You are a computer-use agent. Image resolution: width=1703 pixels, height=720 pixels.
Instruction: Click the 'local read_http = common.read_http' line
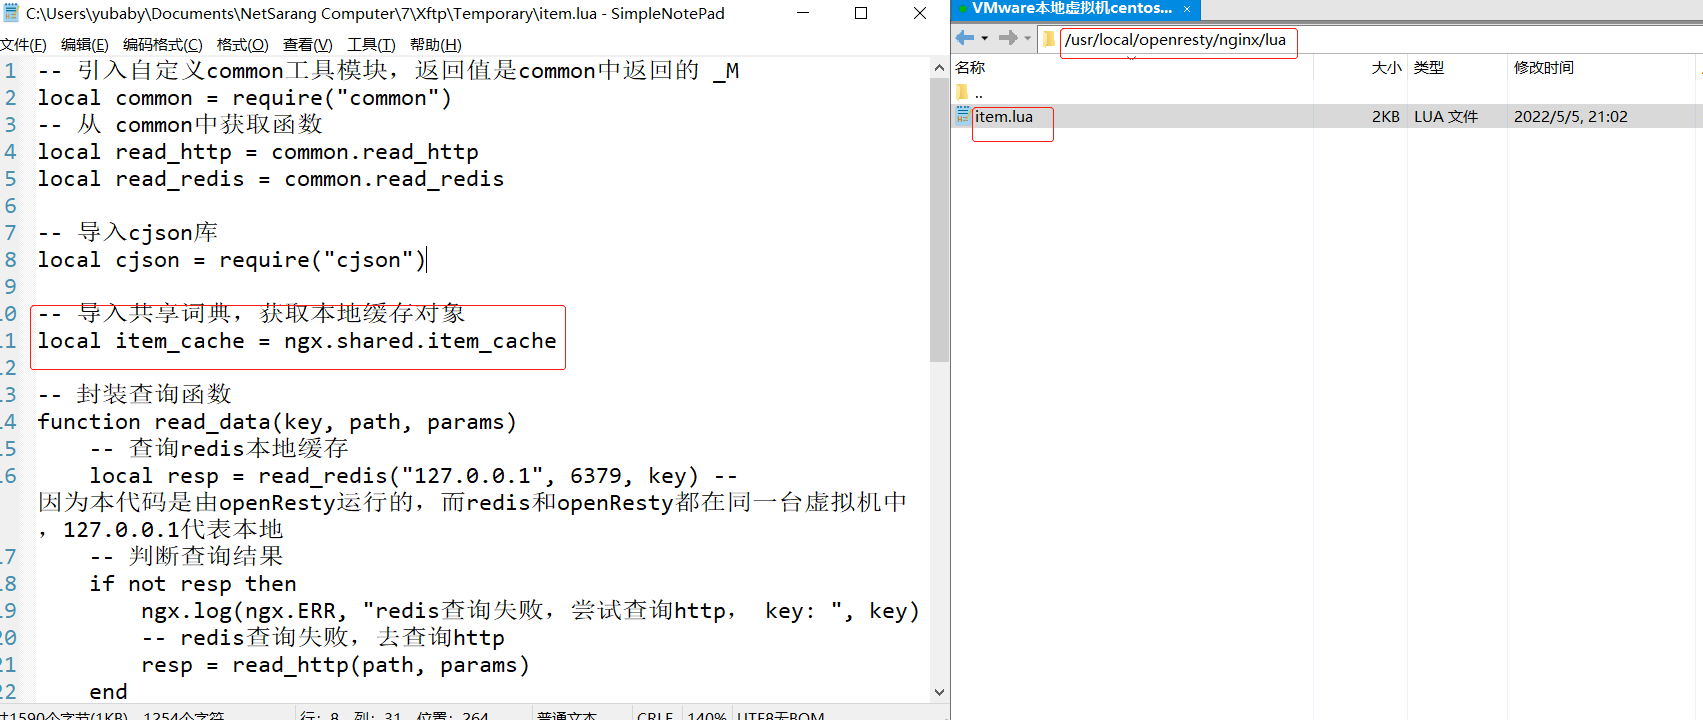(258, 152)
